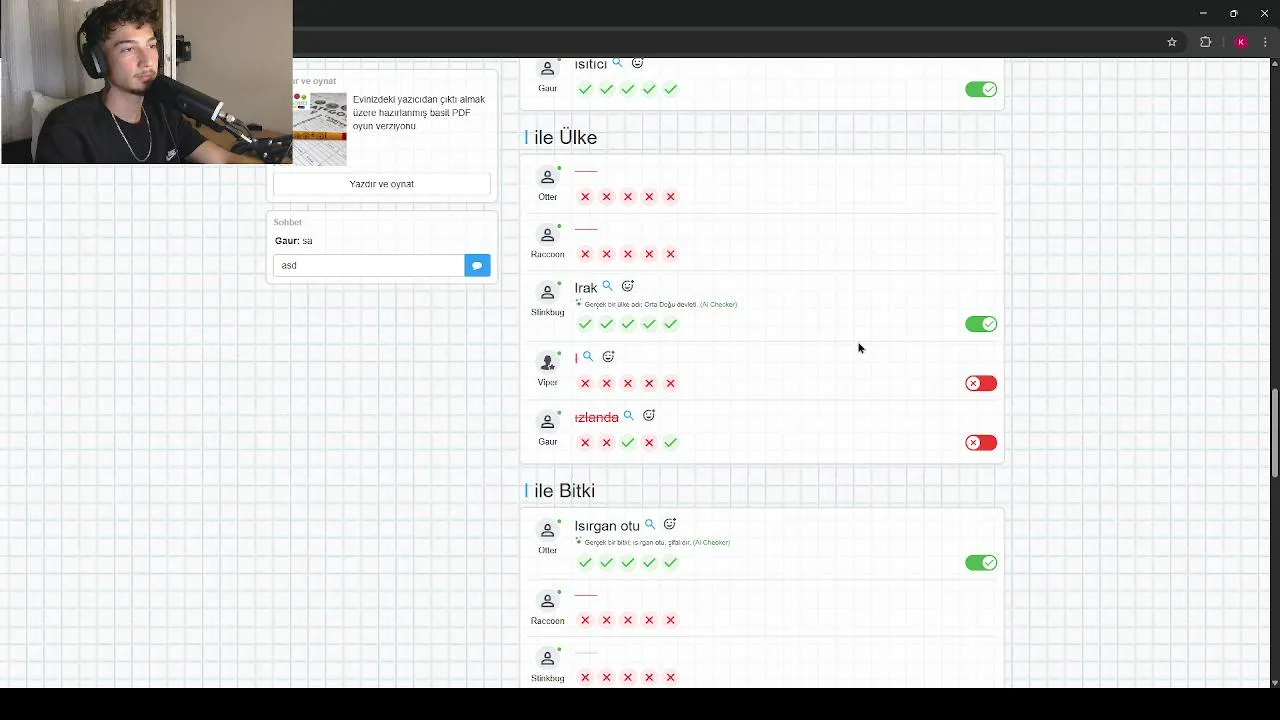This screenshot has height=720, width=1280.
Task: Click the ile Bitki category heading
Action: (560, 490)
